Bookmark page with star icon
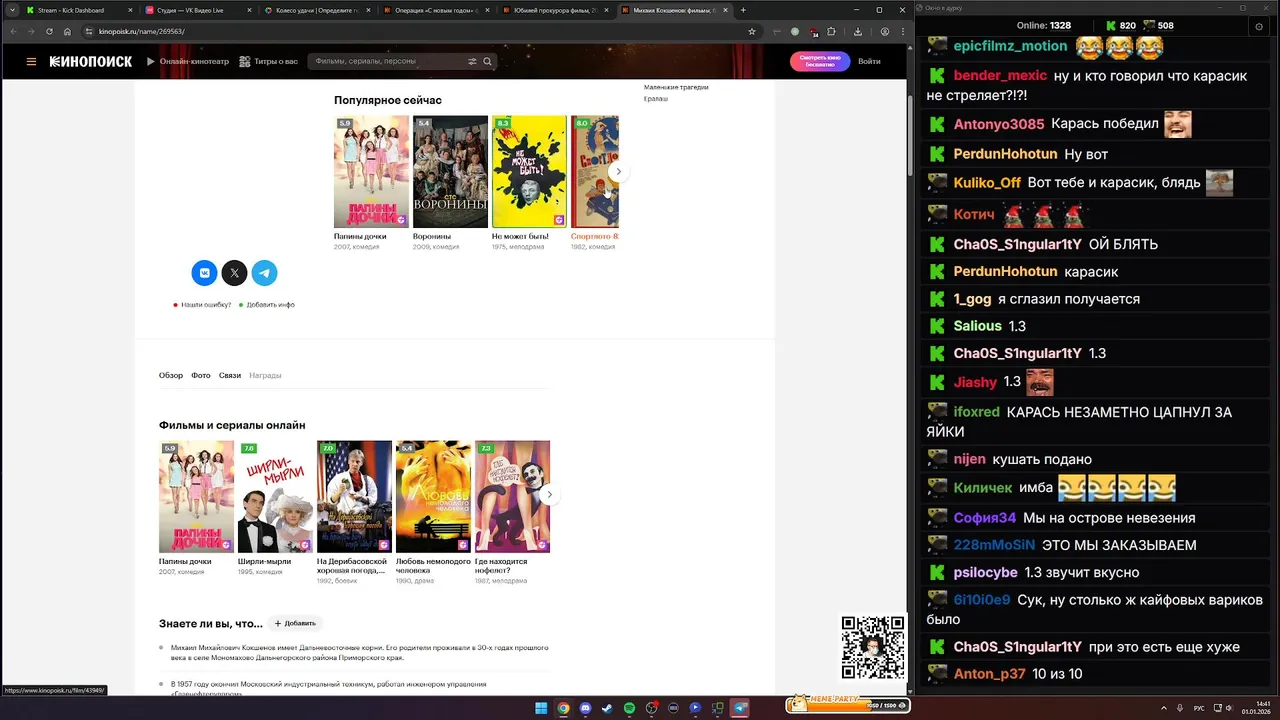1280x720 pixels. (752, 31)
